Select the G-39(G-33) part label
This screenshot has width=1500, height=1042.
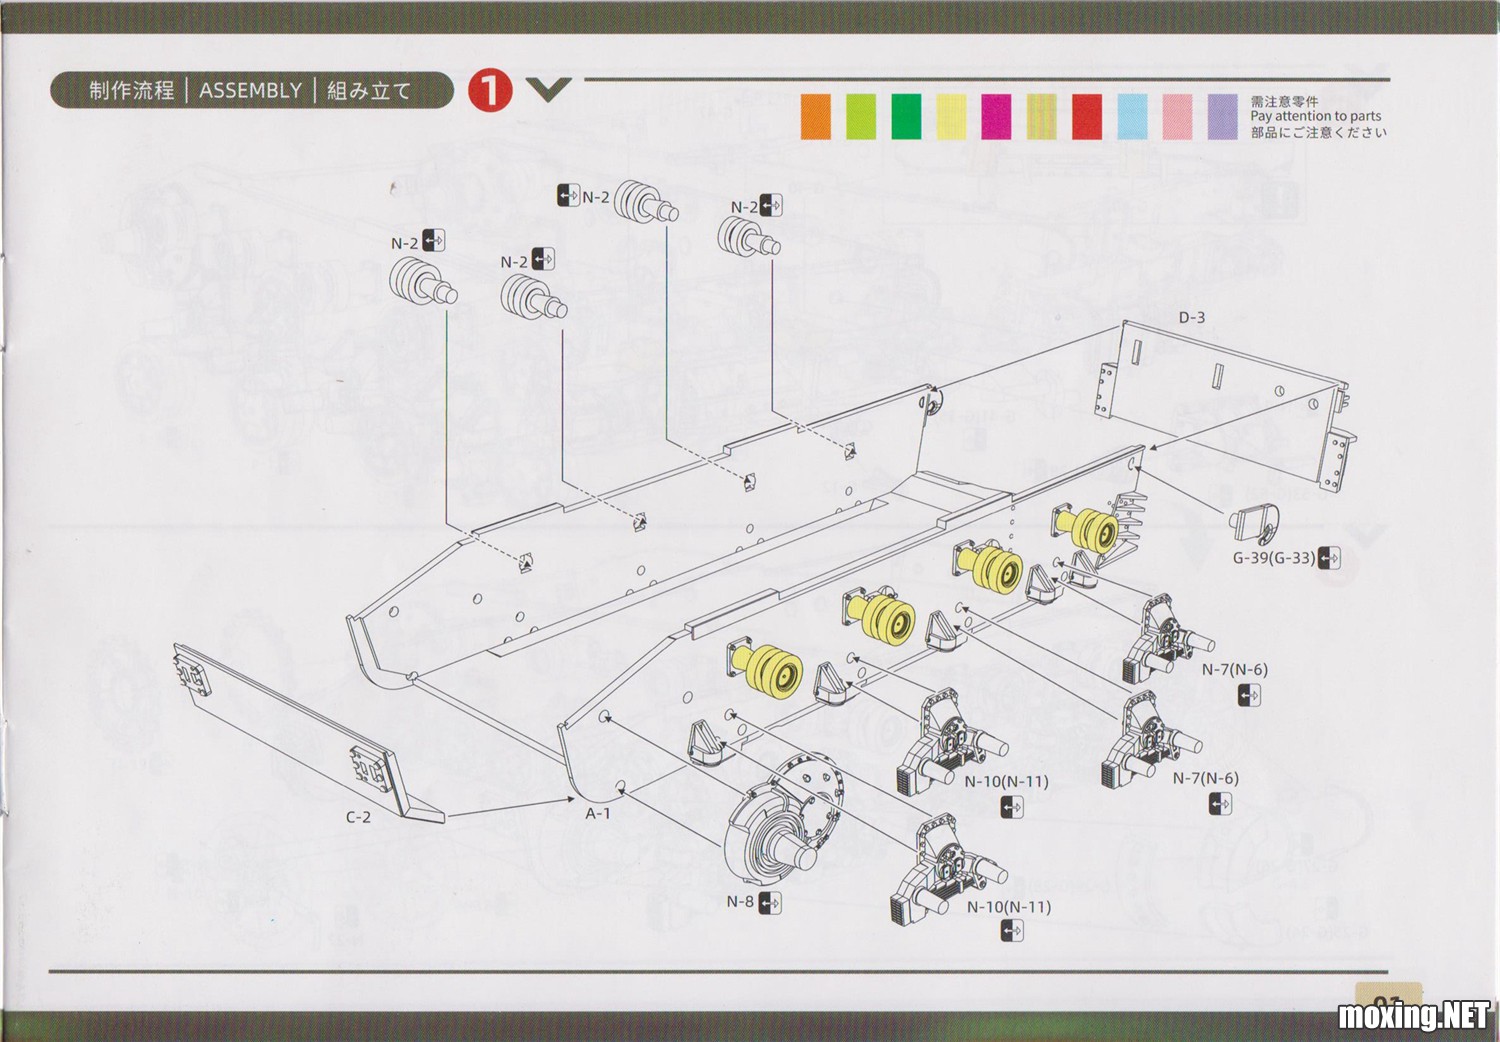pyautogui.click(x=1273, y=557)
